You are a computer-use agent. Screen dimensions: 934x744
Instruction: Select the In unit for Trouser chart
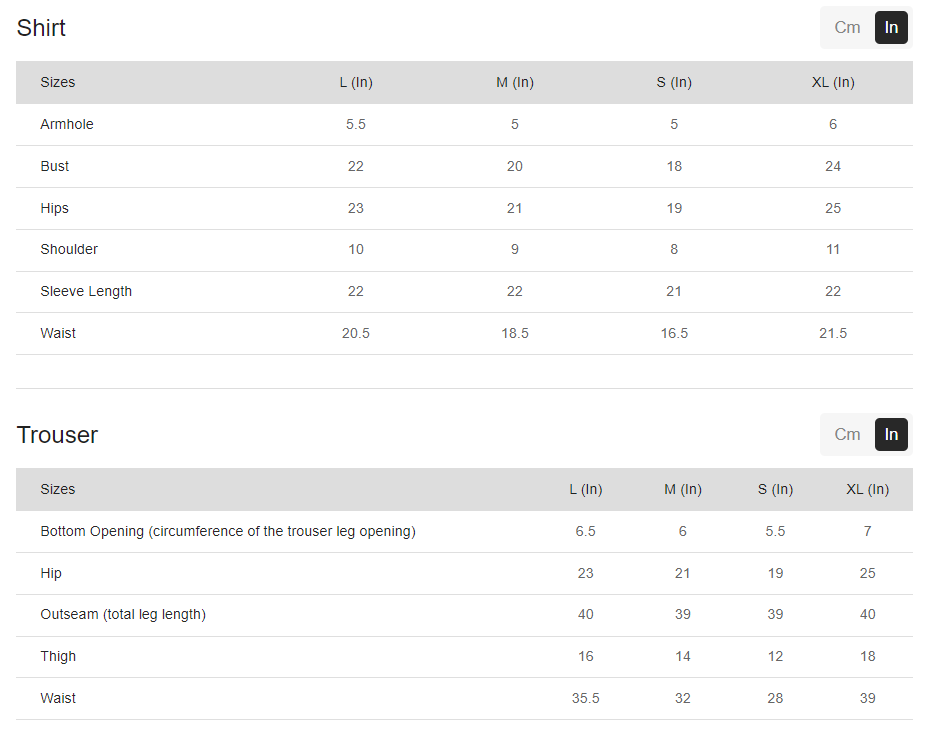coord(891,435)
